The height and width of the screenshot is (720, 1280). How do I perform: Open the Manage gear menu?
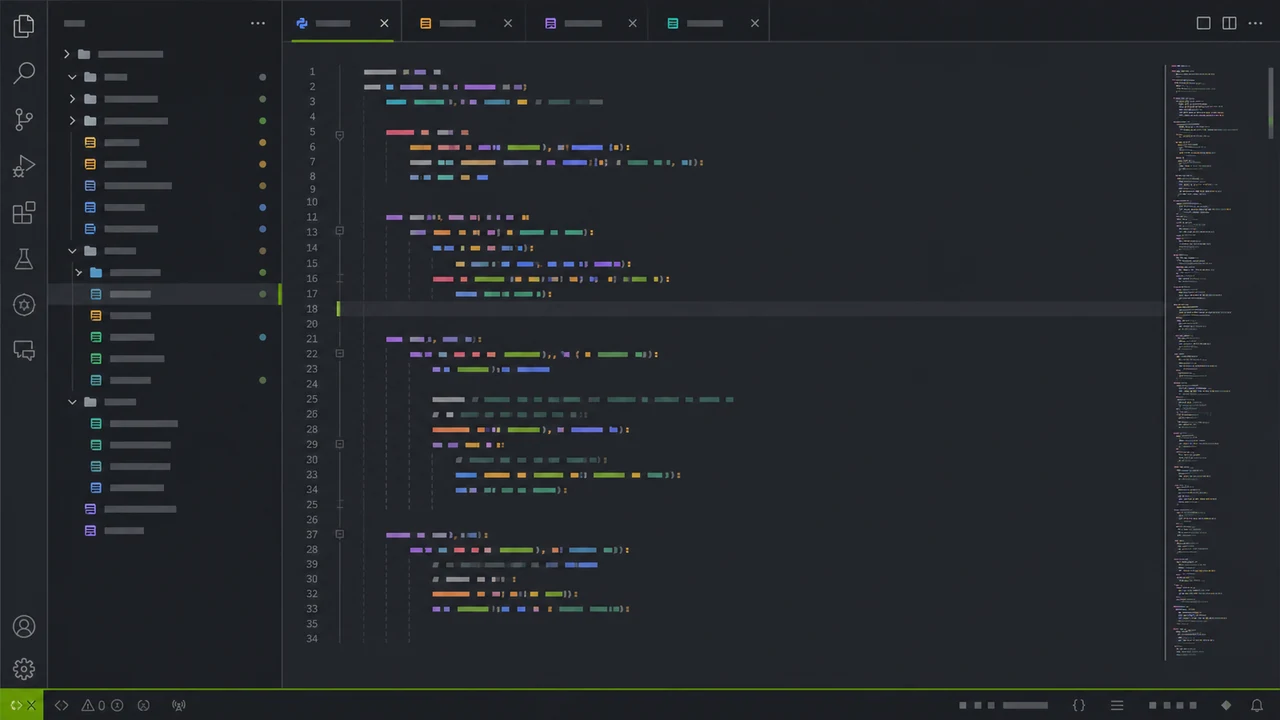click(x=24, y=670)
